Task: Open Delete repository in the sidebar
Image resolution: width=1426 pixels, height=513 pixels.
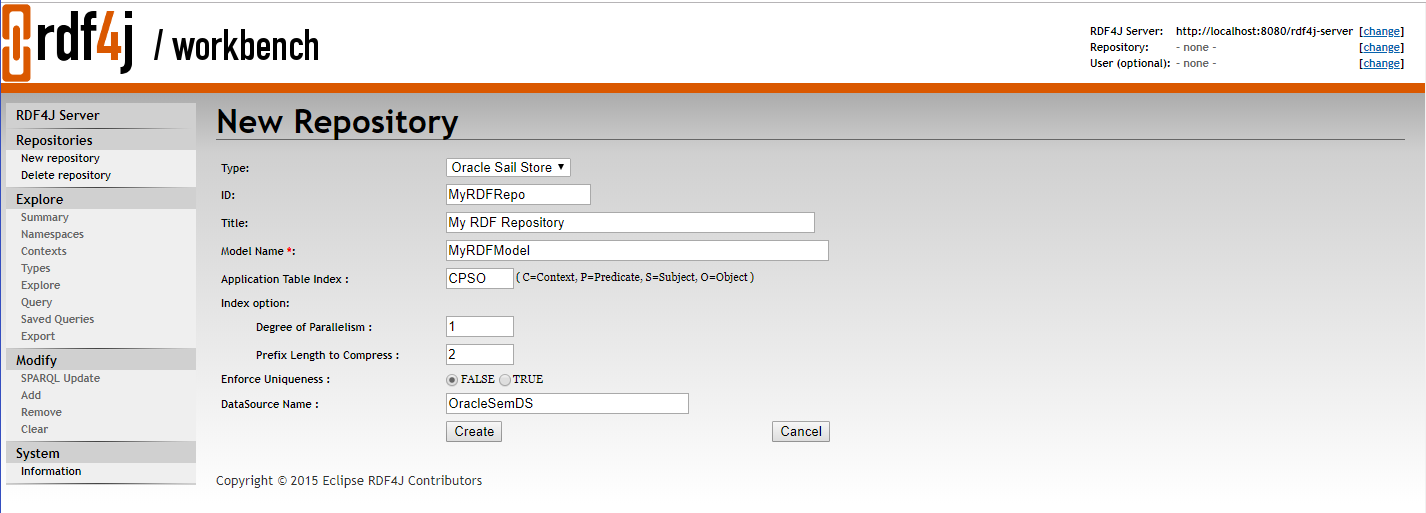Action: point(66,175)
